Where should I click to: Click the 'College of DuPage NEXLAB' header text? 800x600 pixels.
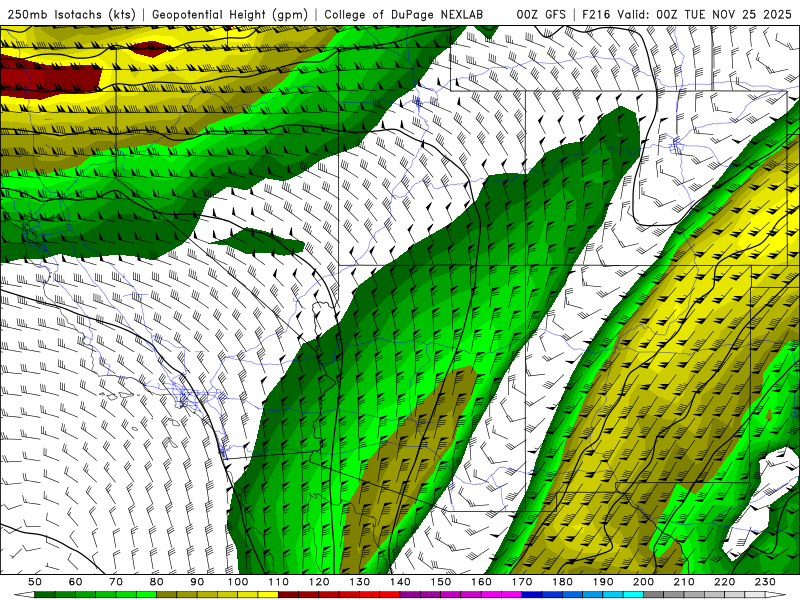403,15
